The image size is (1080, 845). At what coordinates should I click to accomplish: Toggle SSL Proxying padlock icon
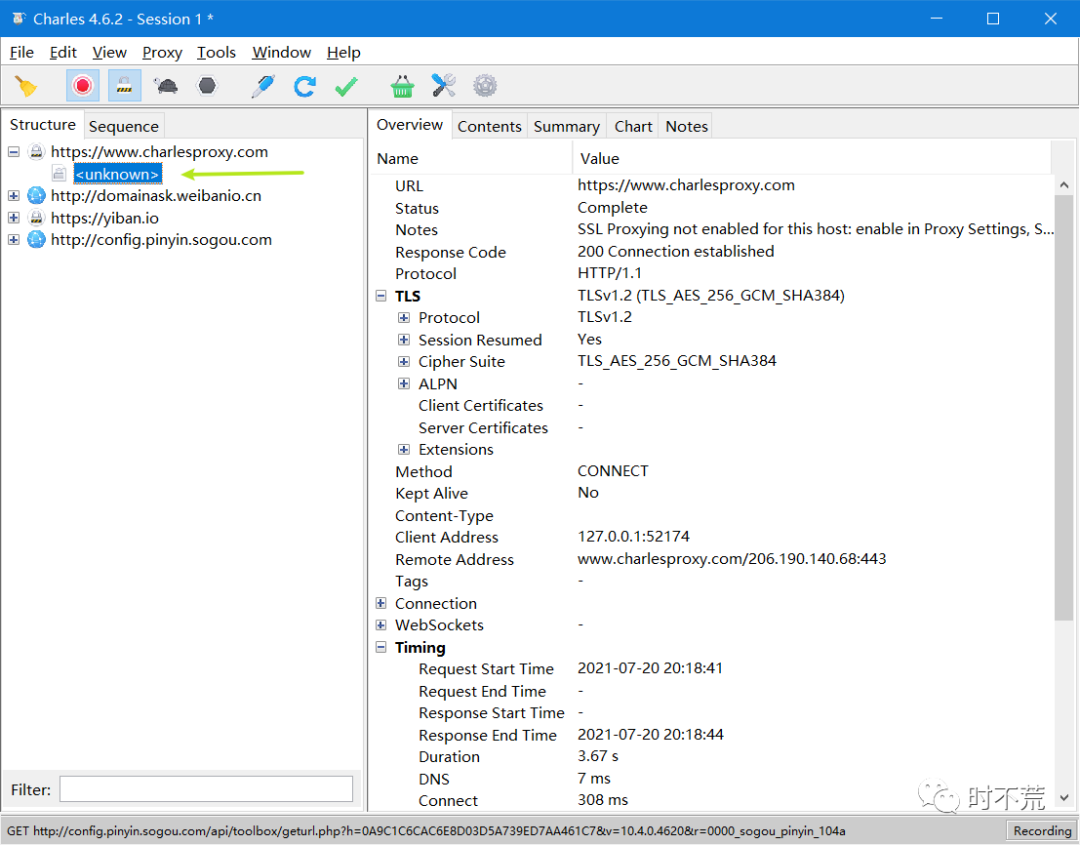pyautogui.click(x=124, y=86)
